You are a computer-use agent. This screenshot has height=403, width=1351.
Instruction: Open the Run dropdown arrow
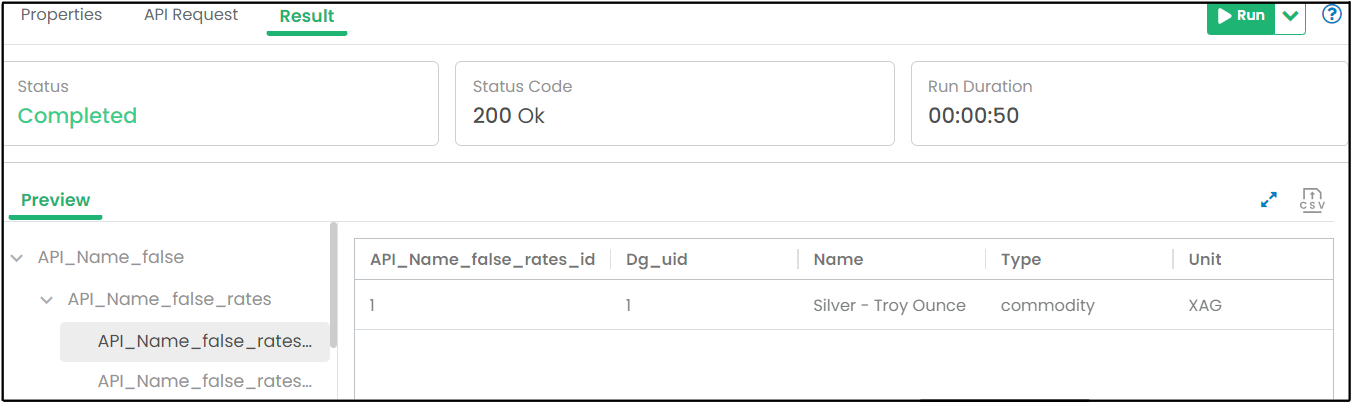tap(1290, 16)
